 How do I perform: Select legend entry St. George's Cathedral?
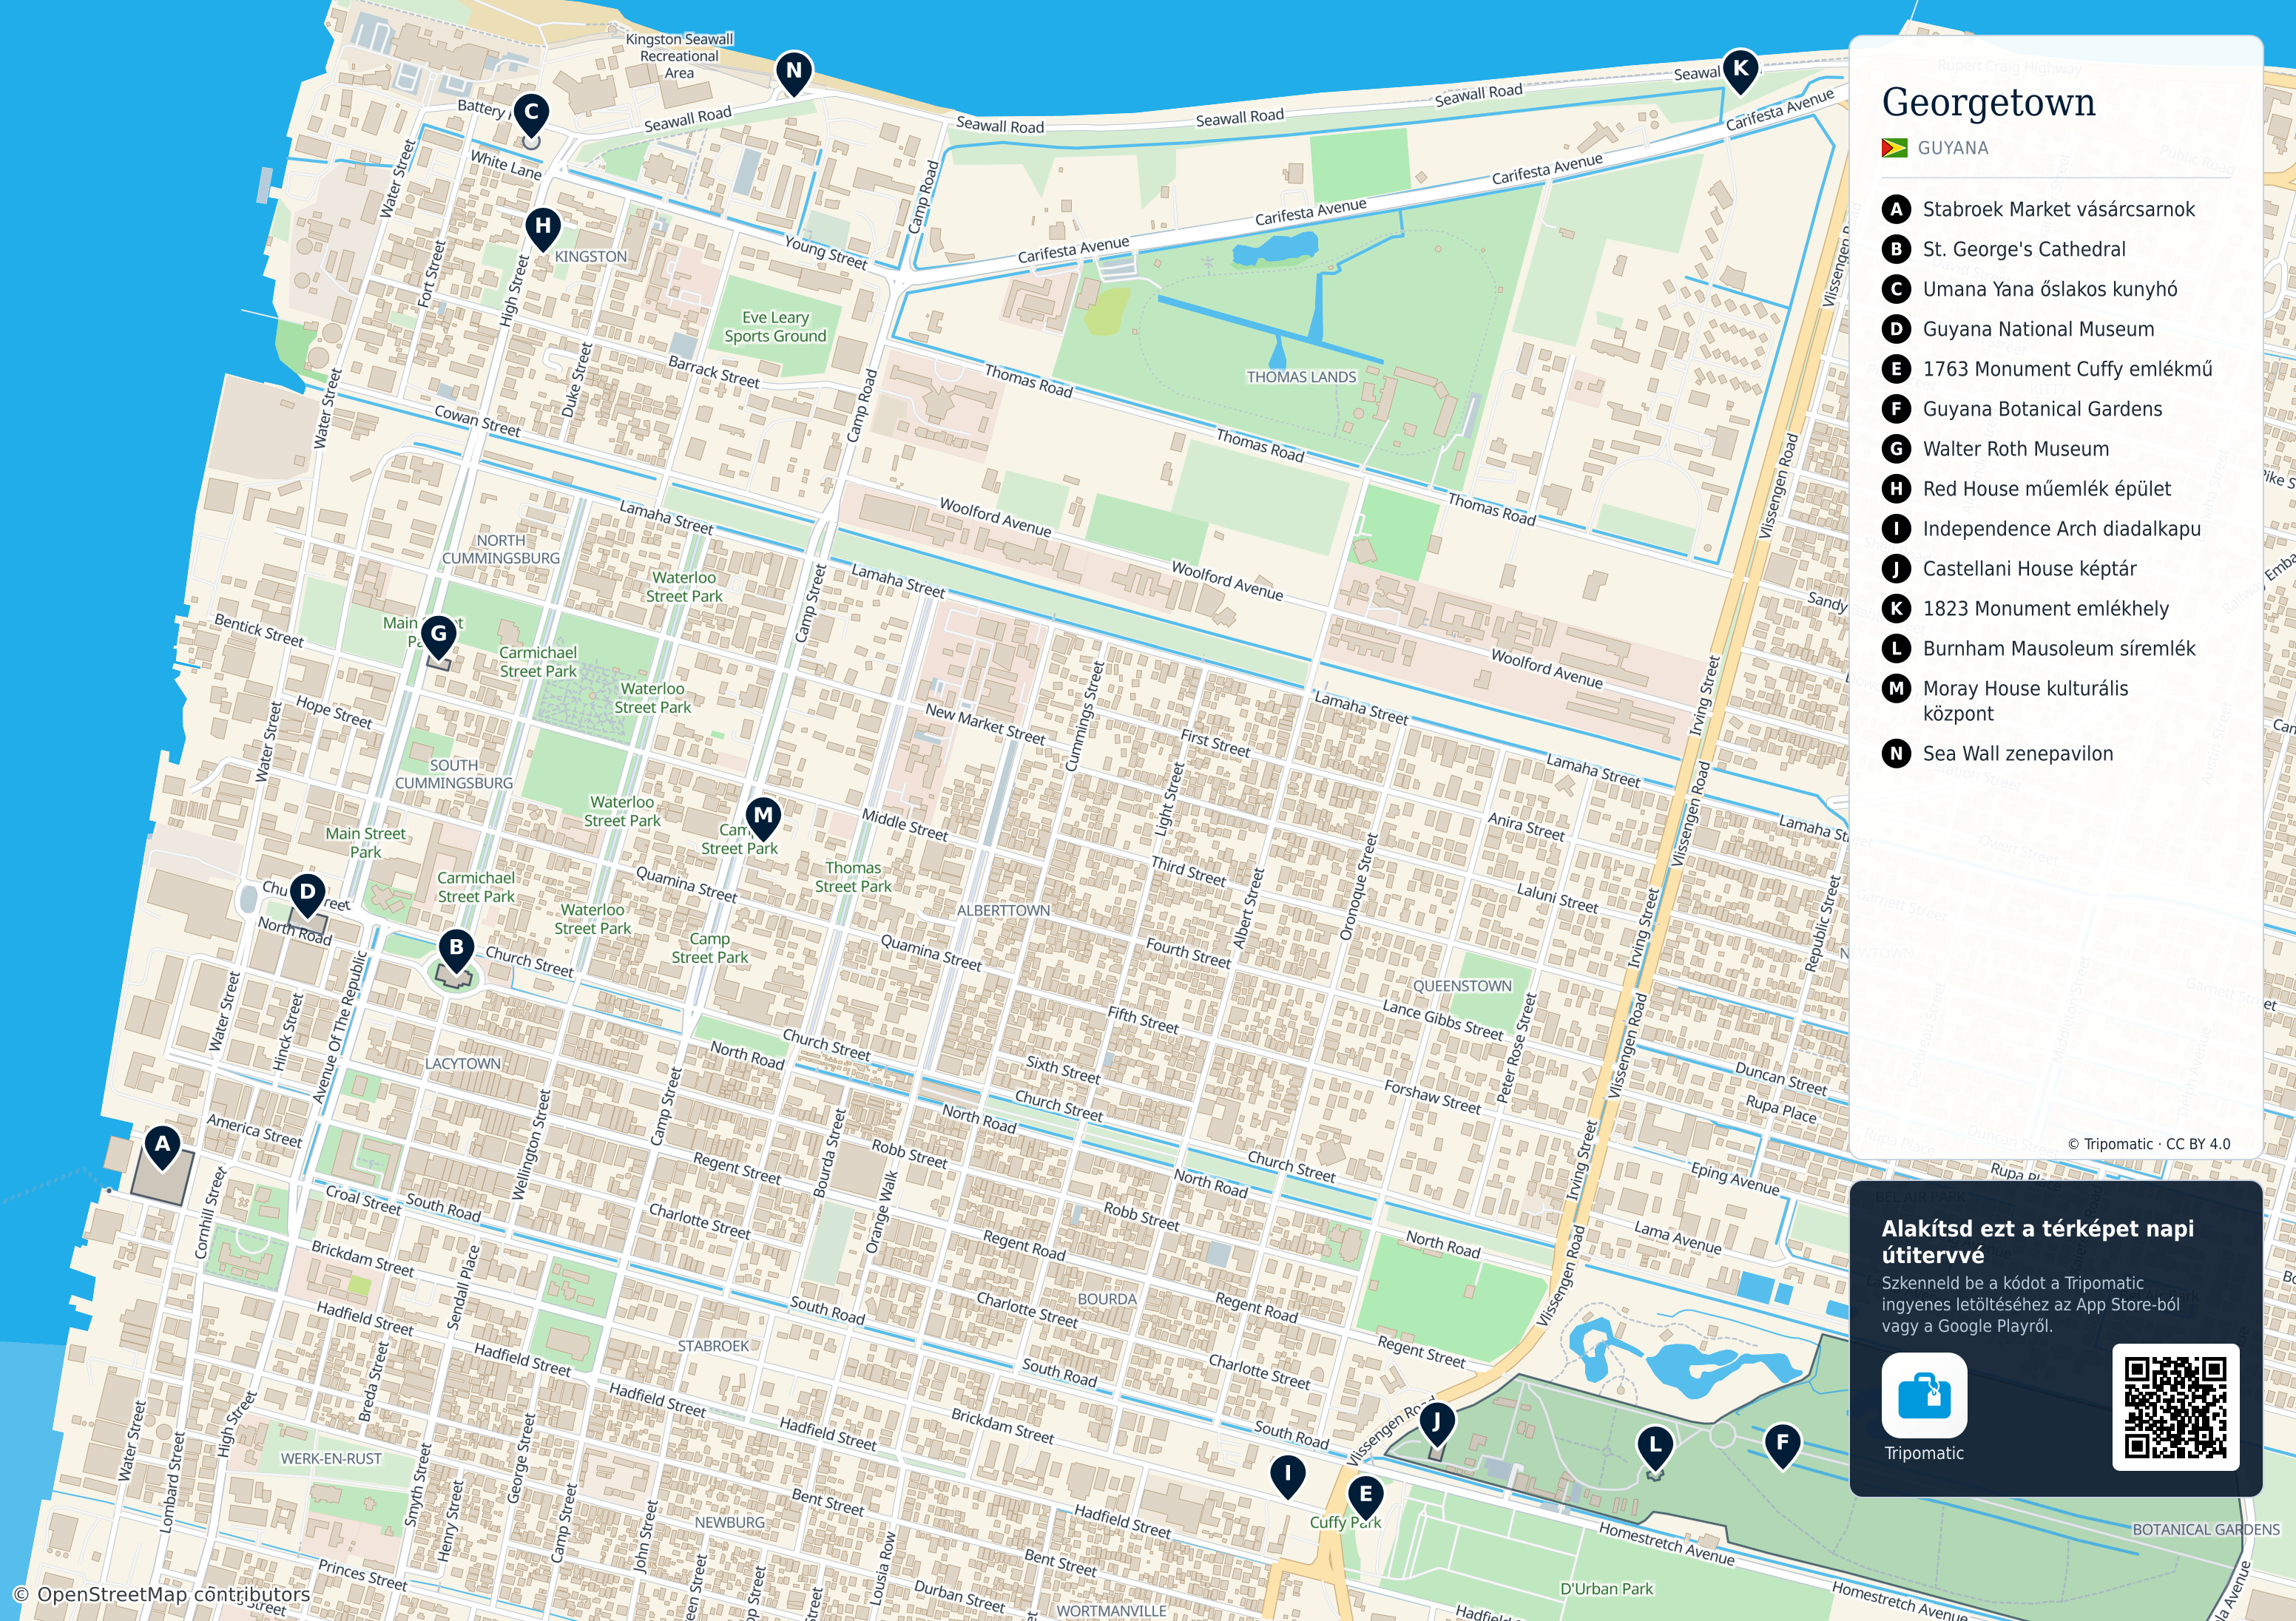[x=2004, y=249]
